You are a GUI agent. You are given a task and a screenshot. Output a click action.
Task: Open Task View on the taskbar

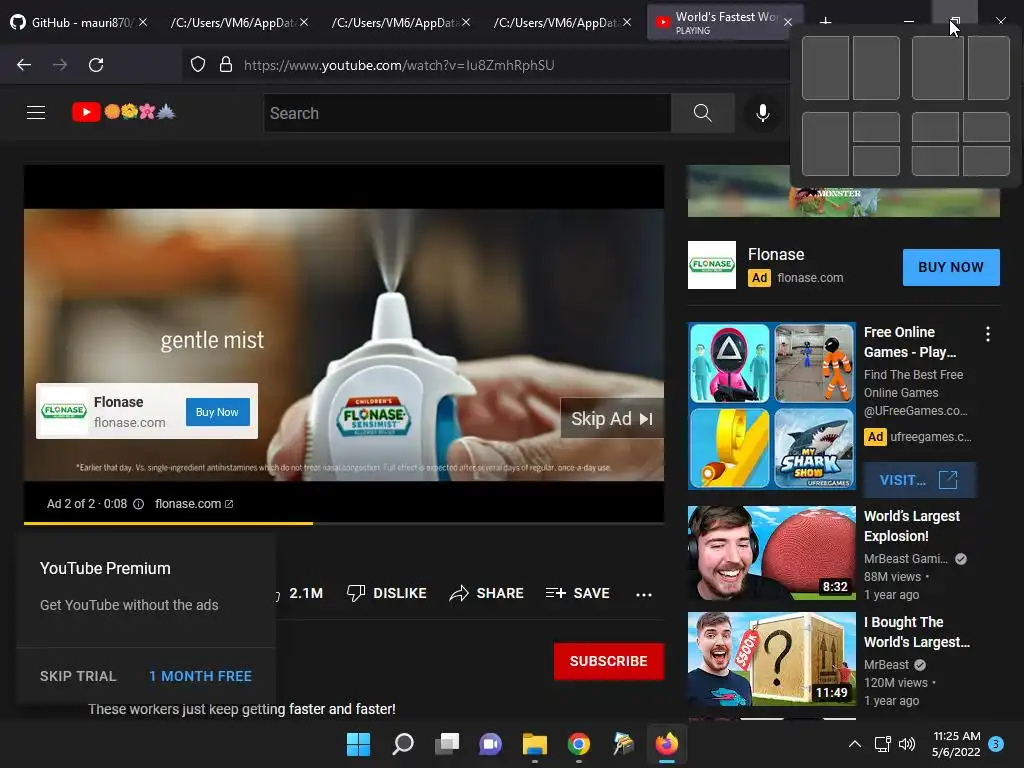click(447, 744)
